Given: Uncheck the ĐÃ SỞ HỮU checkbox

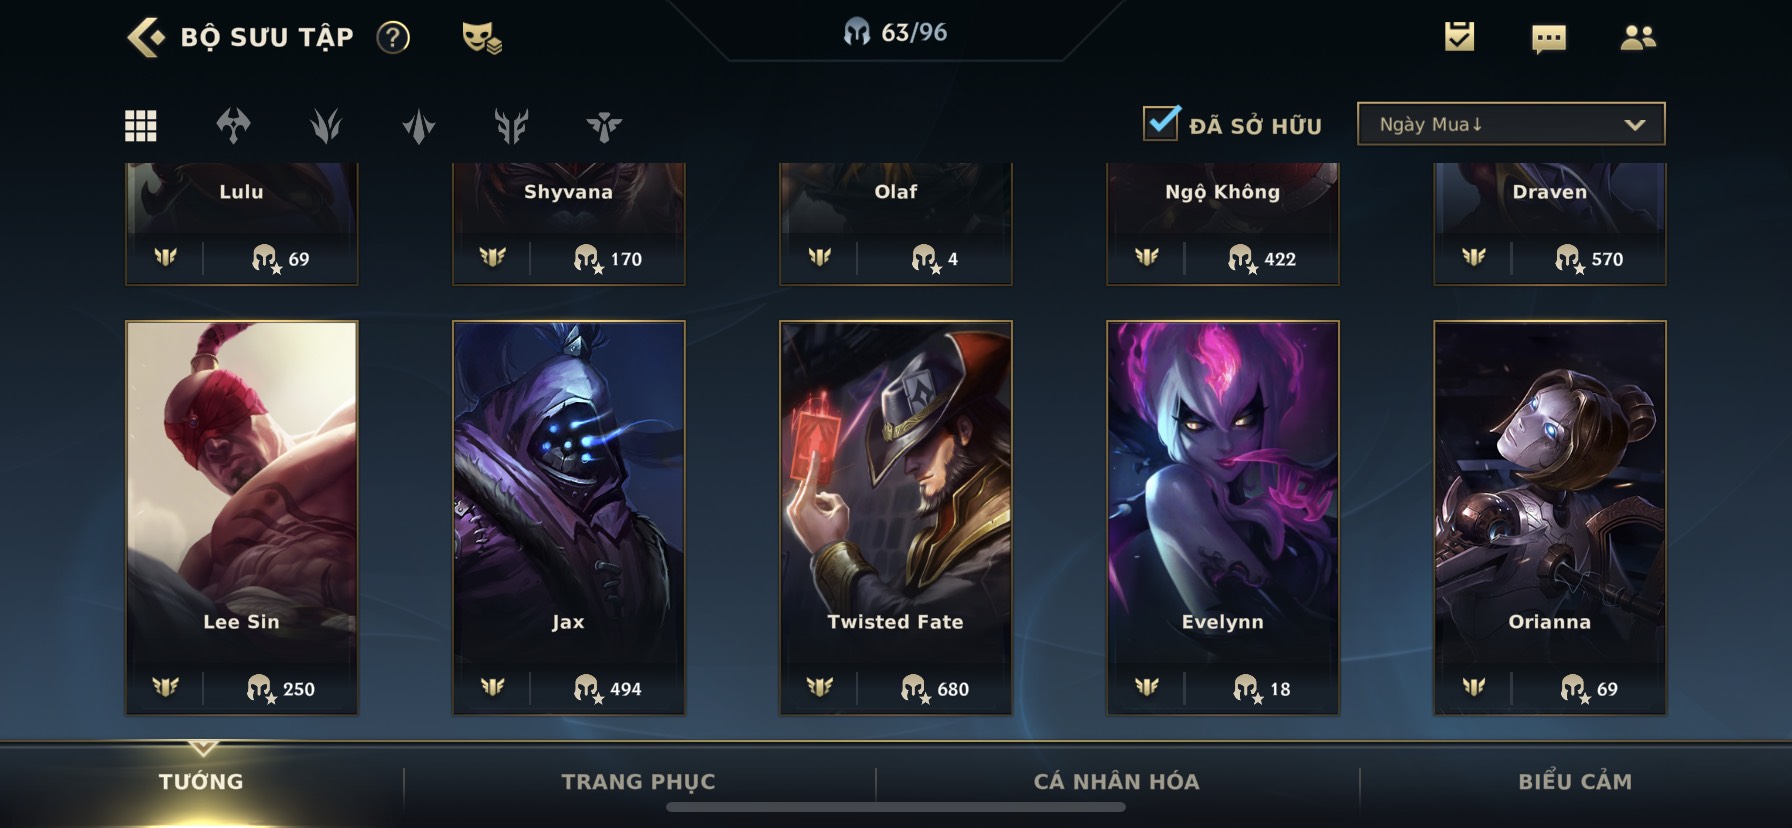Looking at the screenshot, I should pos(1161,123).
